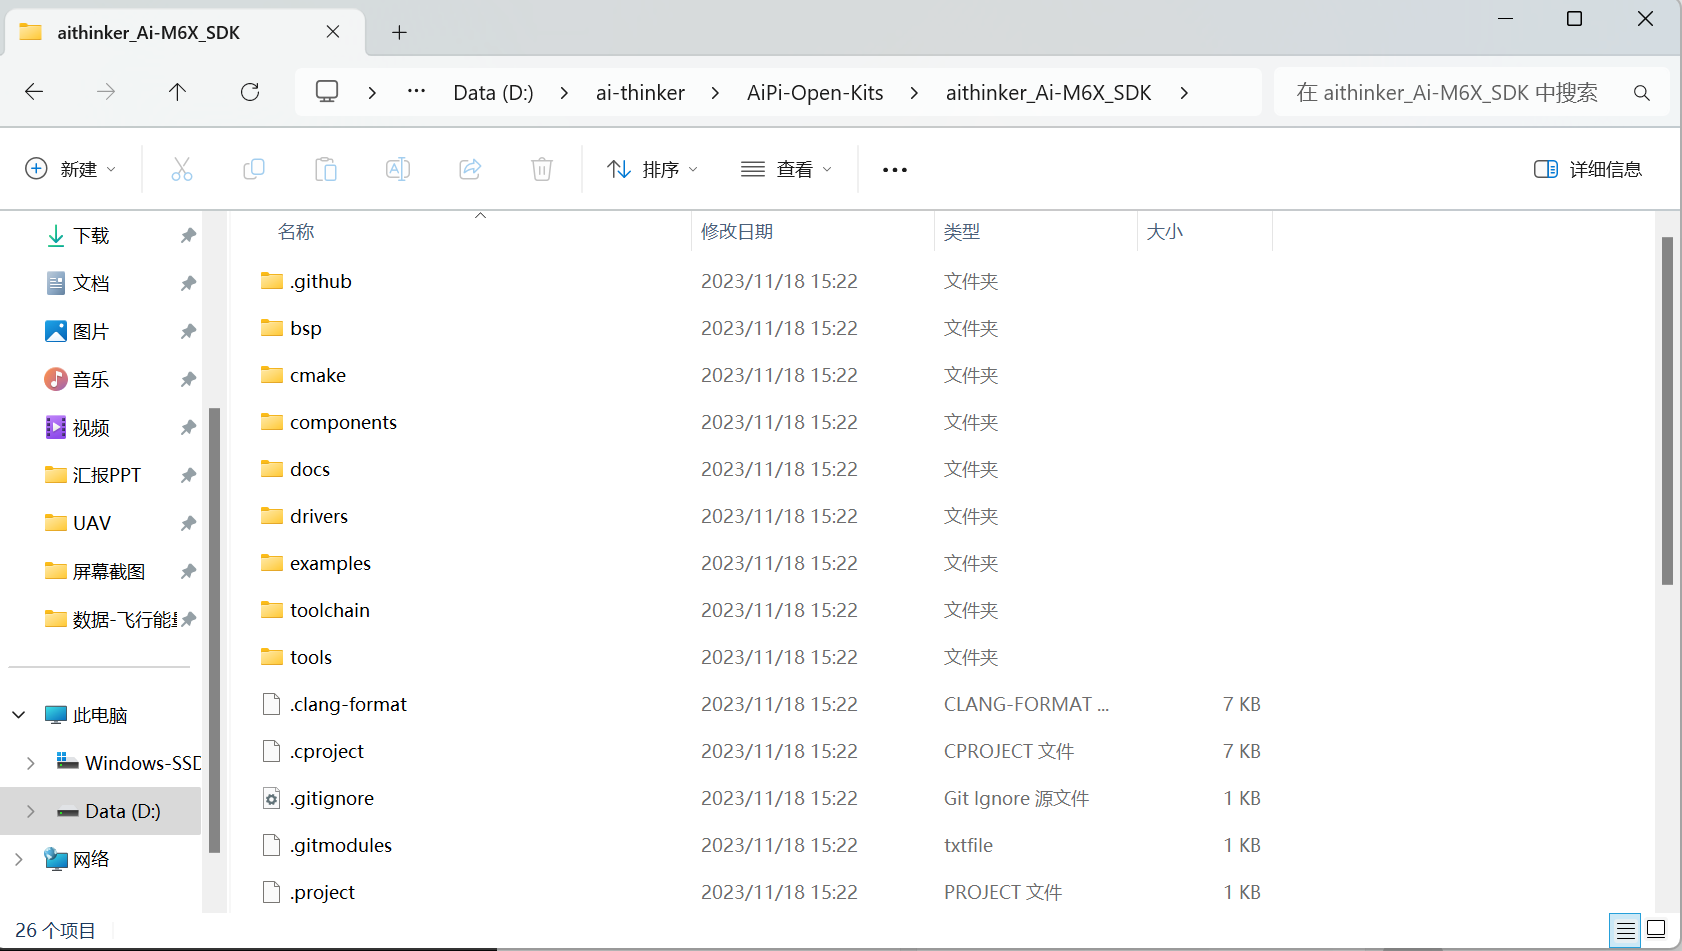This screenshot has height=951, width=1682.
Task: Sort by 类型 column header
Action: coord(962,232)
